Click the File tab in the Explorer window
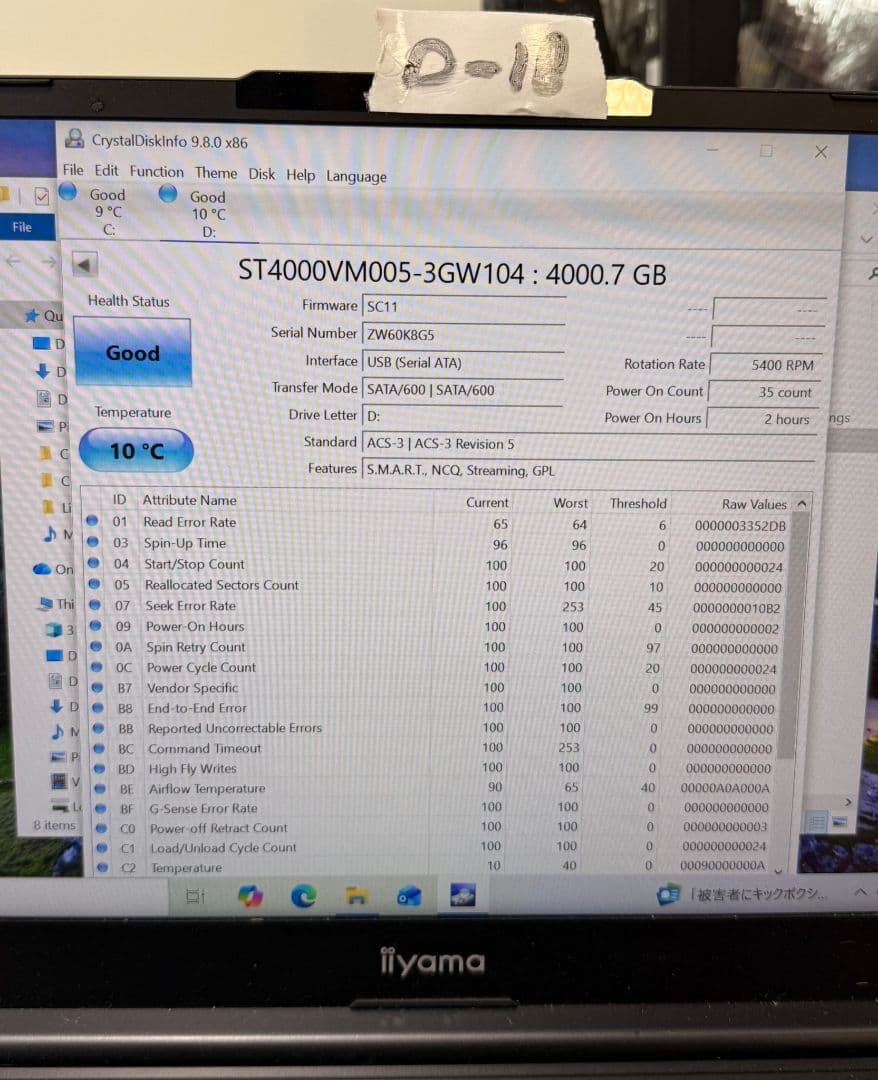The image size is (878, 1080). coord(22,227)
